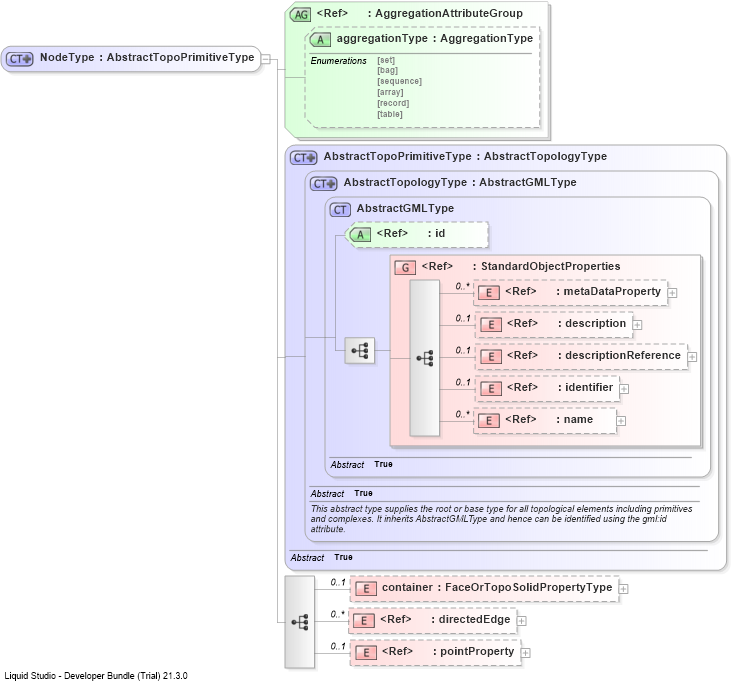Expand the descriptionReference element
The height and width of the screenshot is (681, 731).
click(x=692, y=357)
